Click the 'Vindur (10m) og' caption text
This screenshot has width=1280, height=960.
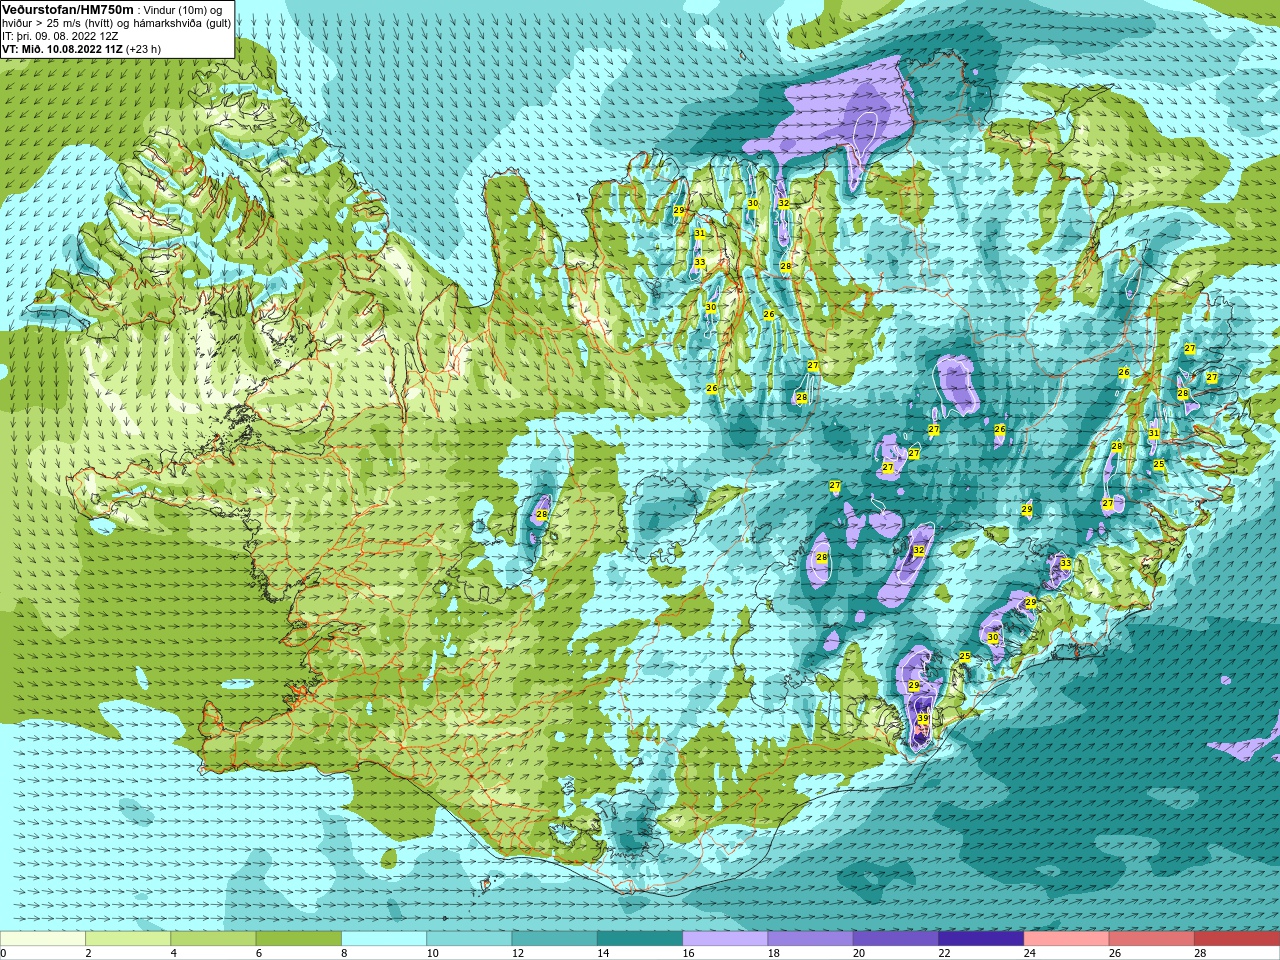click(x=183, y=10)
